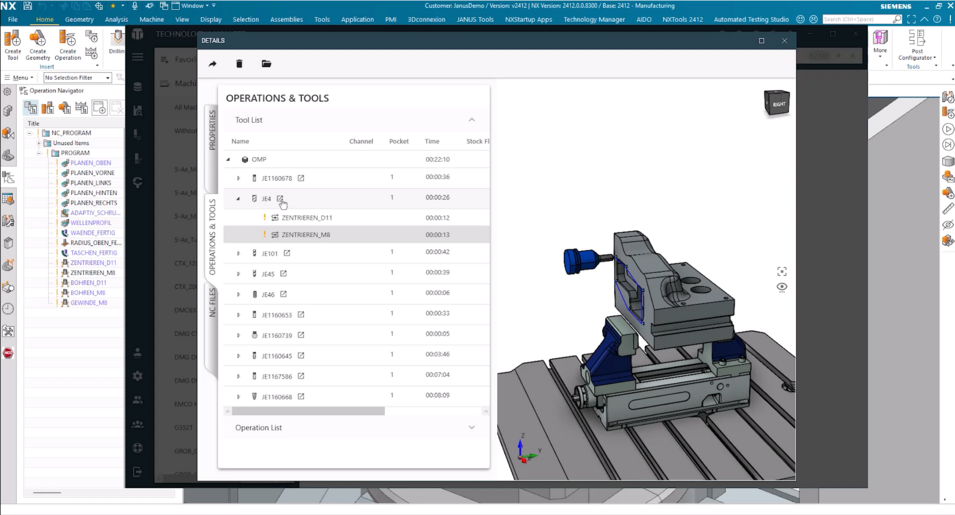
Task: Open the JANUS Tools ribbon tab
Action: pos(475,19)
